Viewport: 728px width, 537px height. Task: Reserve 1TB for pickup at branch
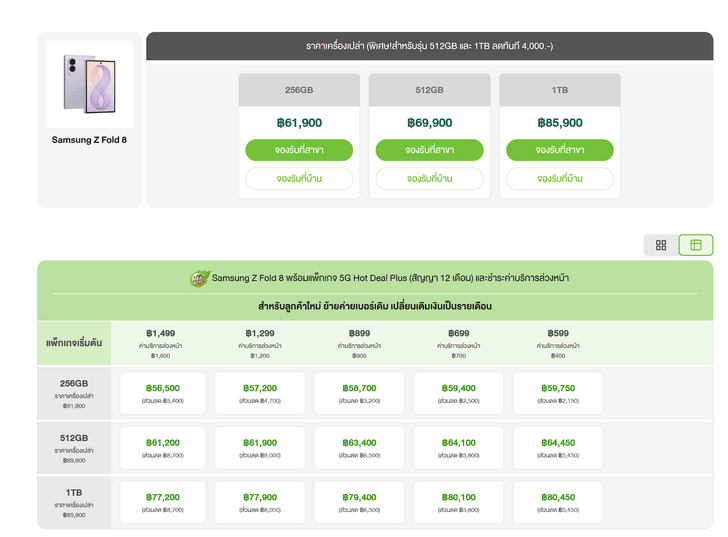pos(560,150)
